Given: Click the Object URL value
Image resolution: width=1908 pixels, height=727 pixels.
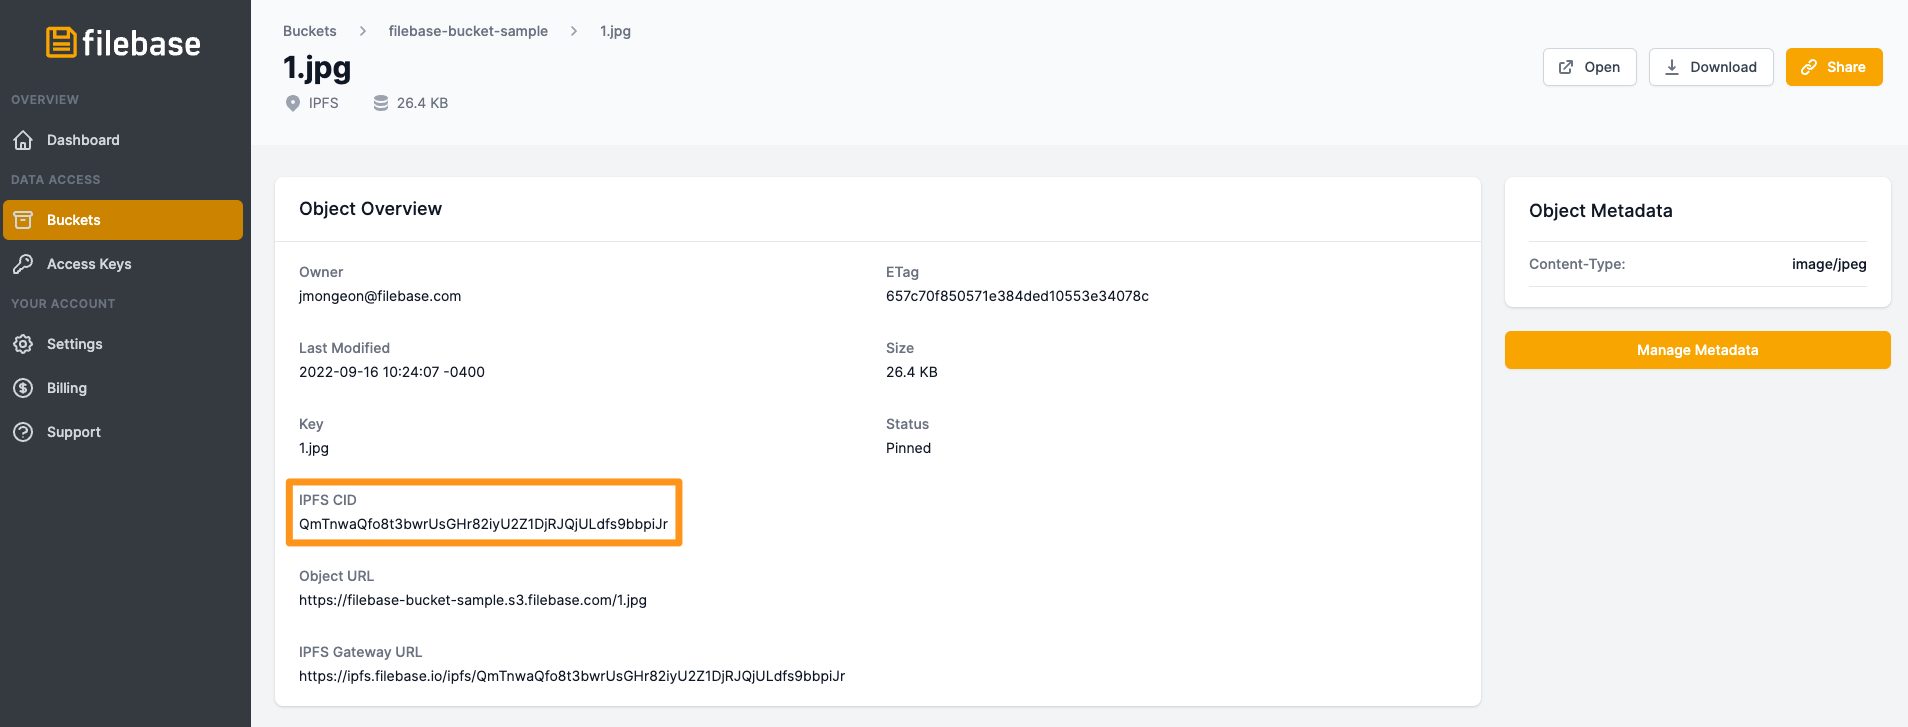Looking at the screenshot, I should pos(473,600).
